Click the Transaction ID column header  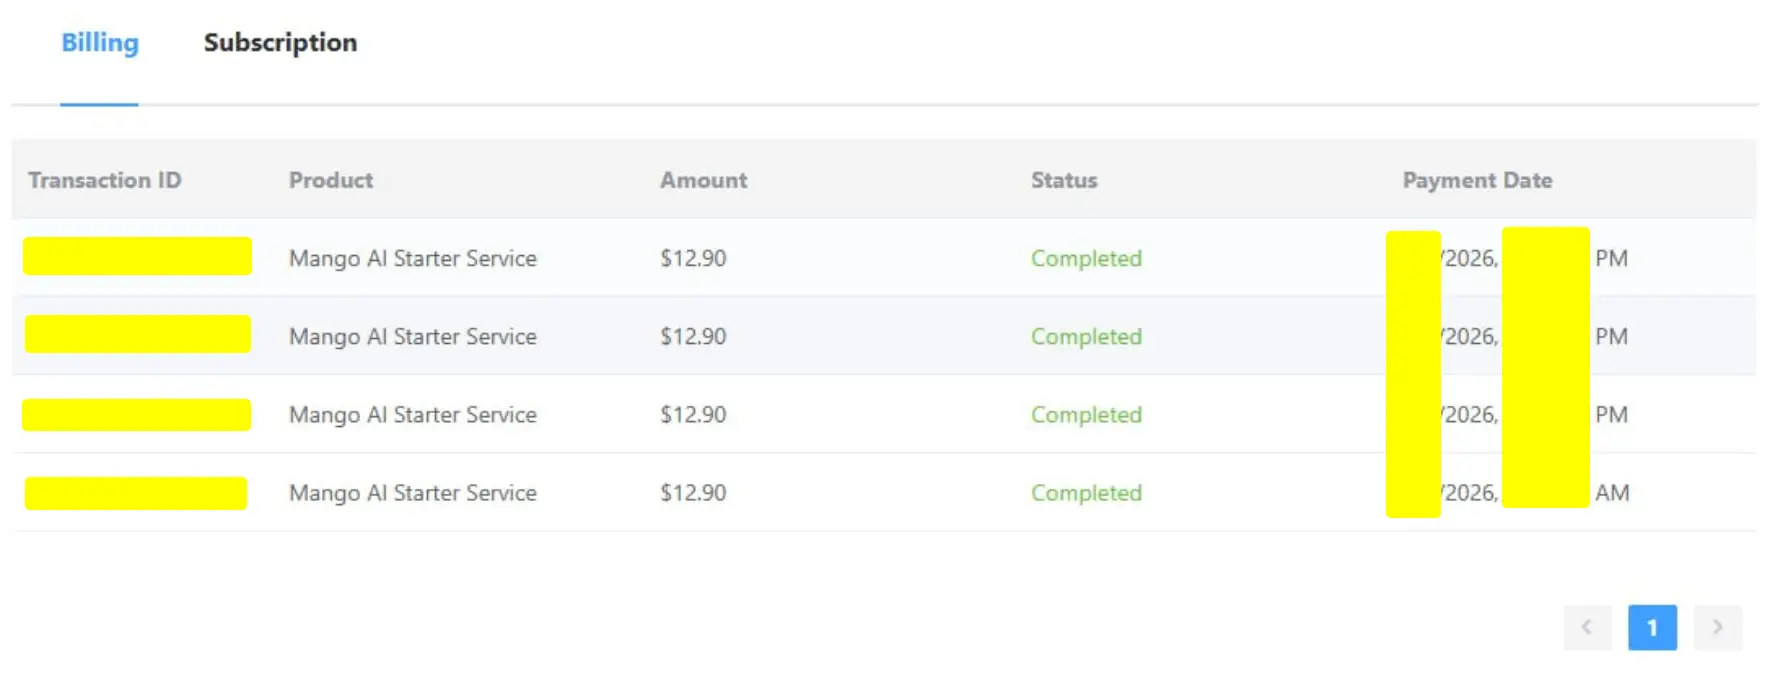coord(105,180)
